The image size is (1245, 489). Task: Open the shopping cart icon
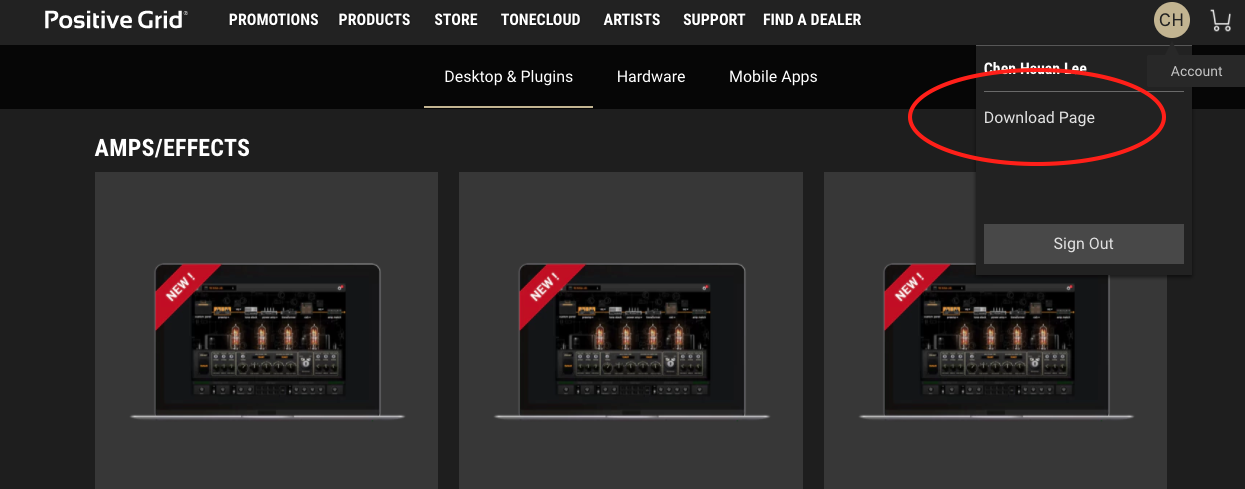coord(1220,20)
